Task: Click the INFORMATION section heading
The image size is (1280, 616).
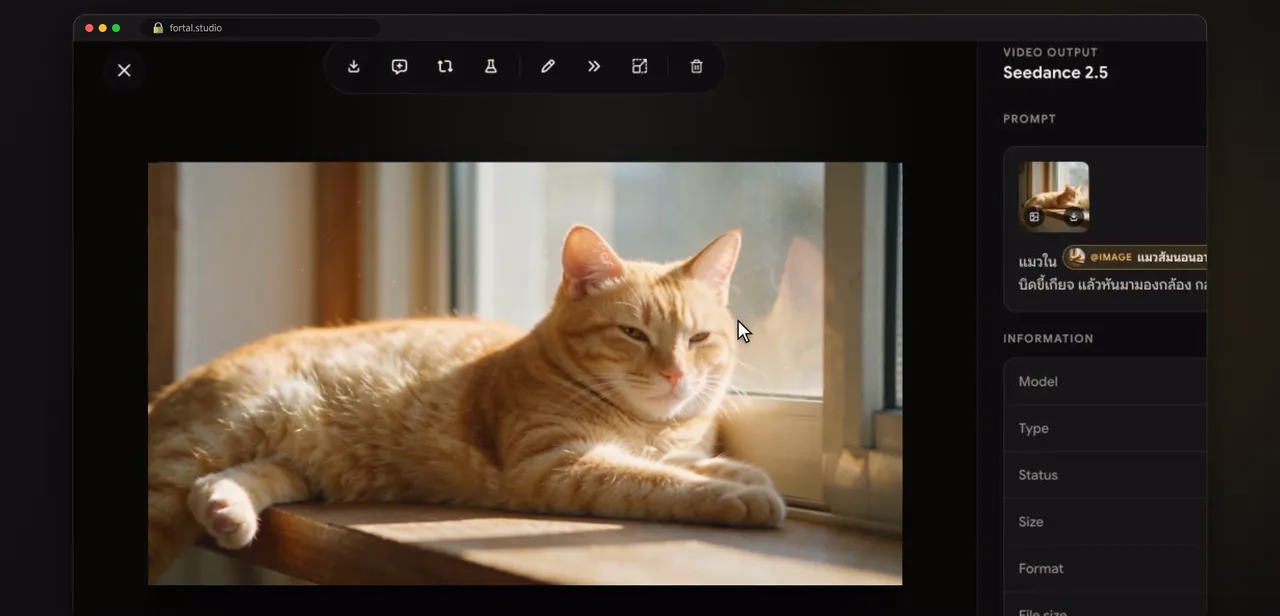Action: 1048,339
